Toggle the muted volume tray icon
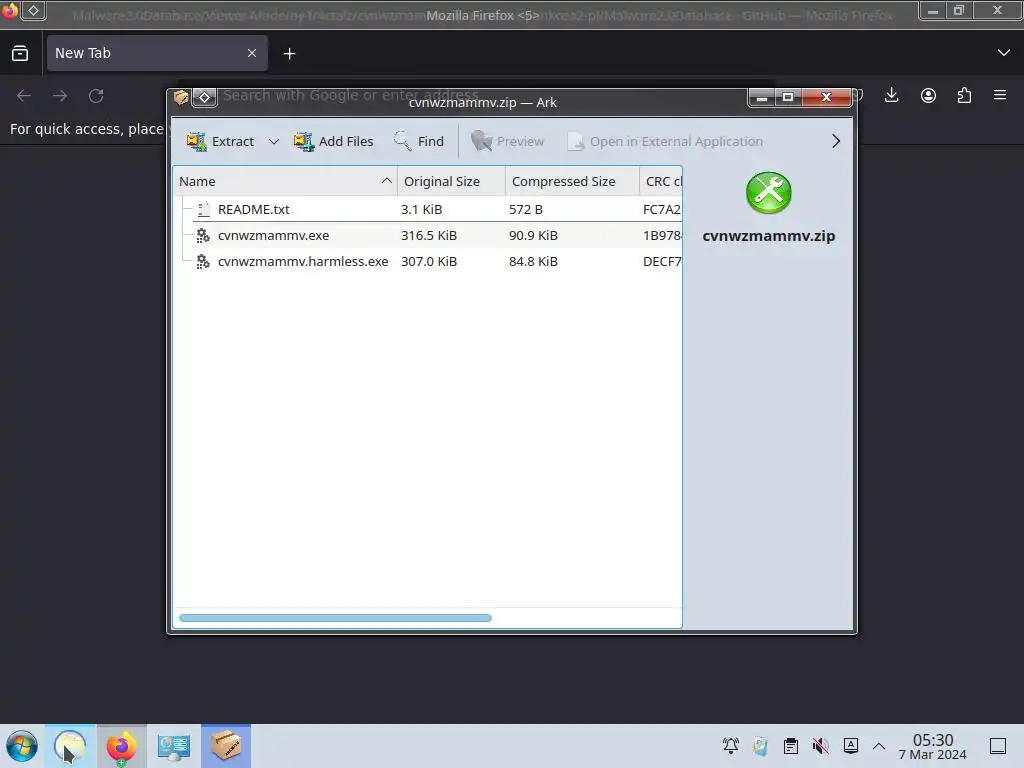This screenshot has height=768, width=1024. pyautogui.click(x=821, y=745)
